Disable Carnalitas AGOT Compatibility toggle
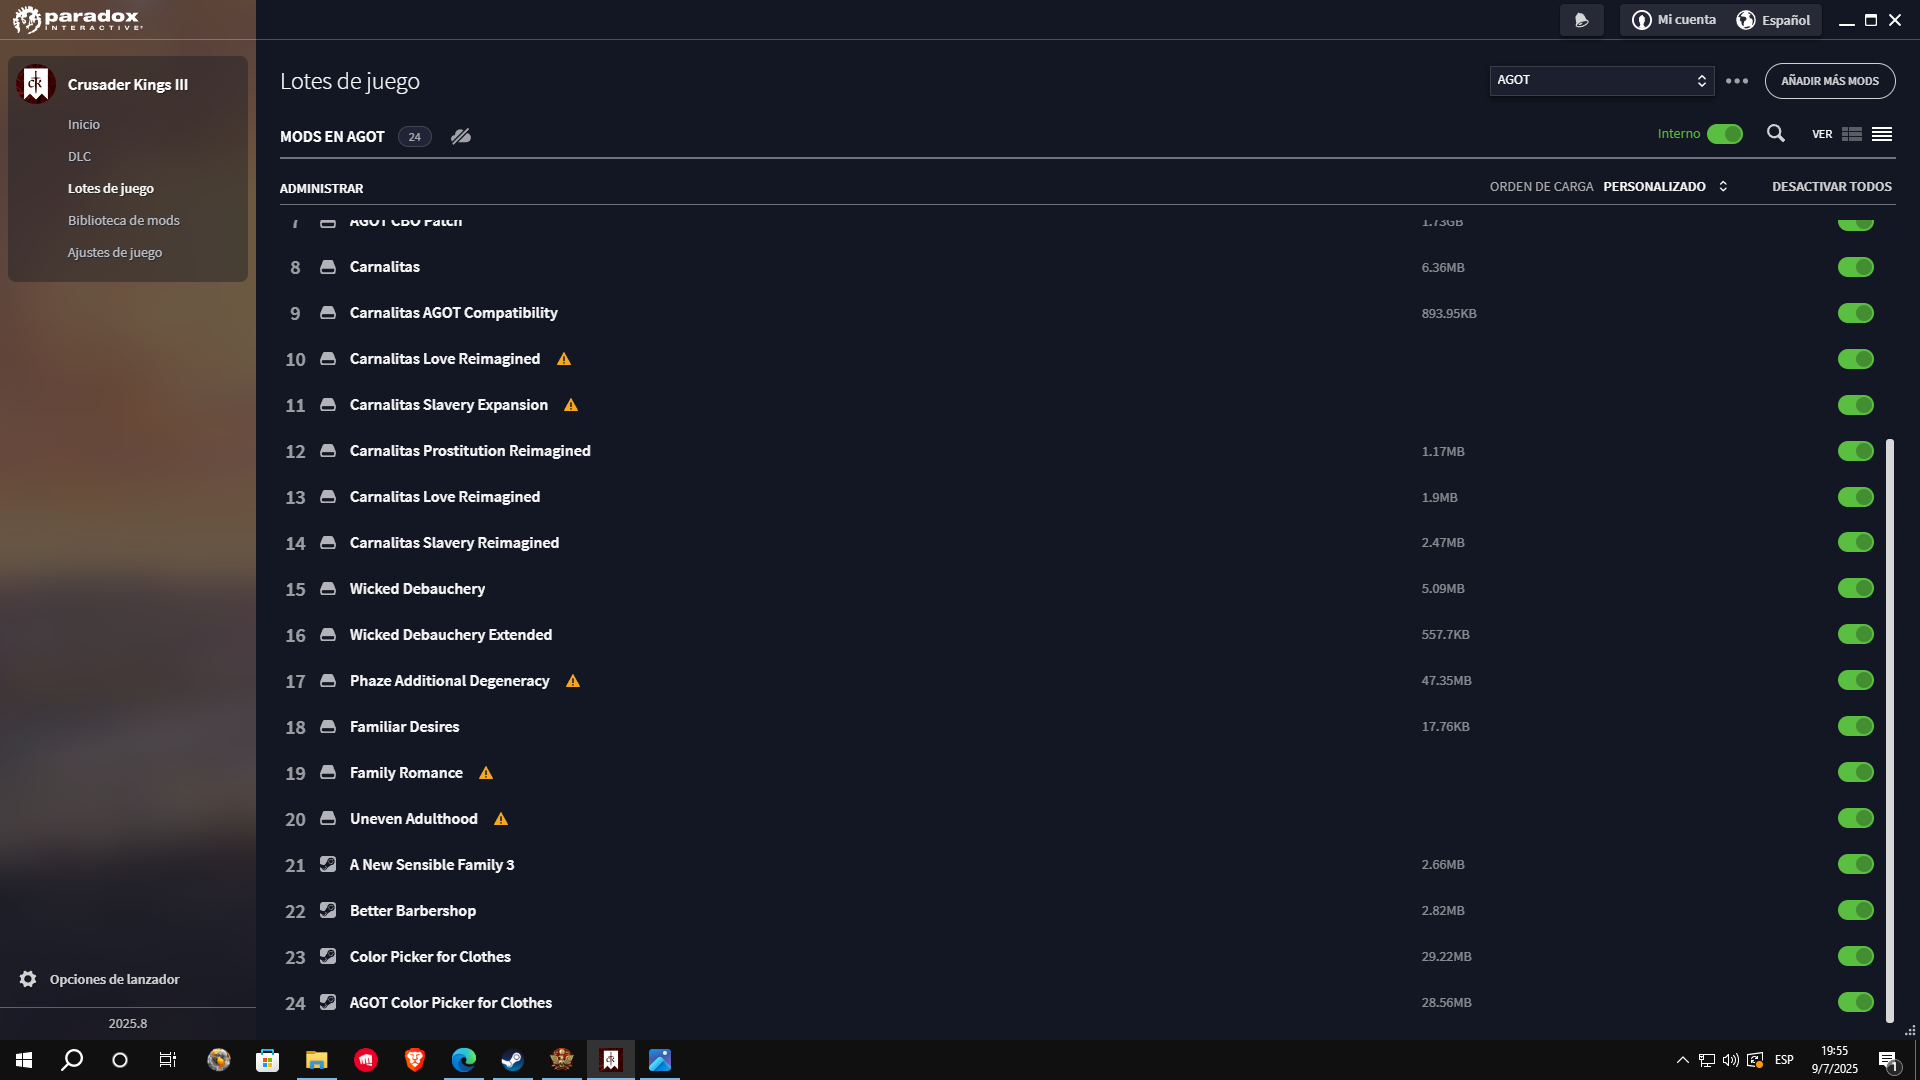 (1856, 313)
